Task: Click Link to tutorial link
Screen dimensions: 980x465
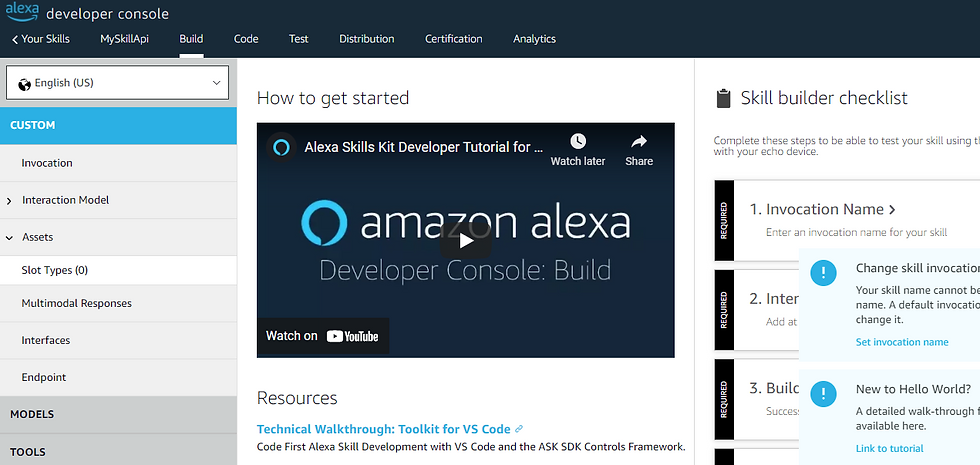Action: [x=889, y=449]
